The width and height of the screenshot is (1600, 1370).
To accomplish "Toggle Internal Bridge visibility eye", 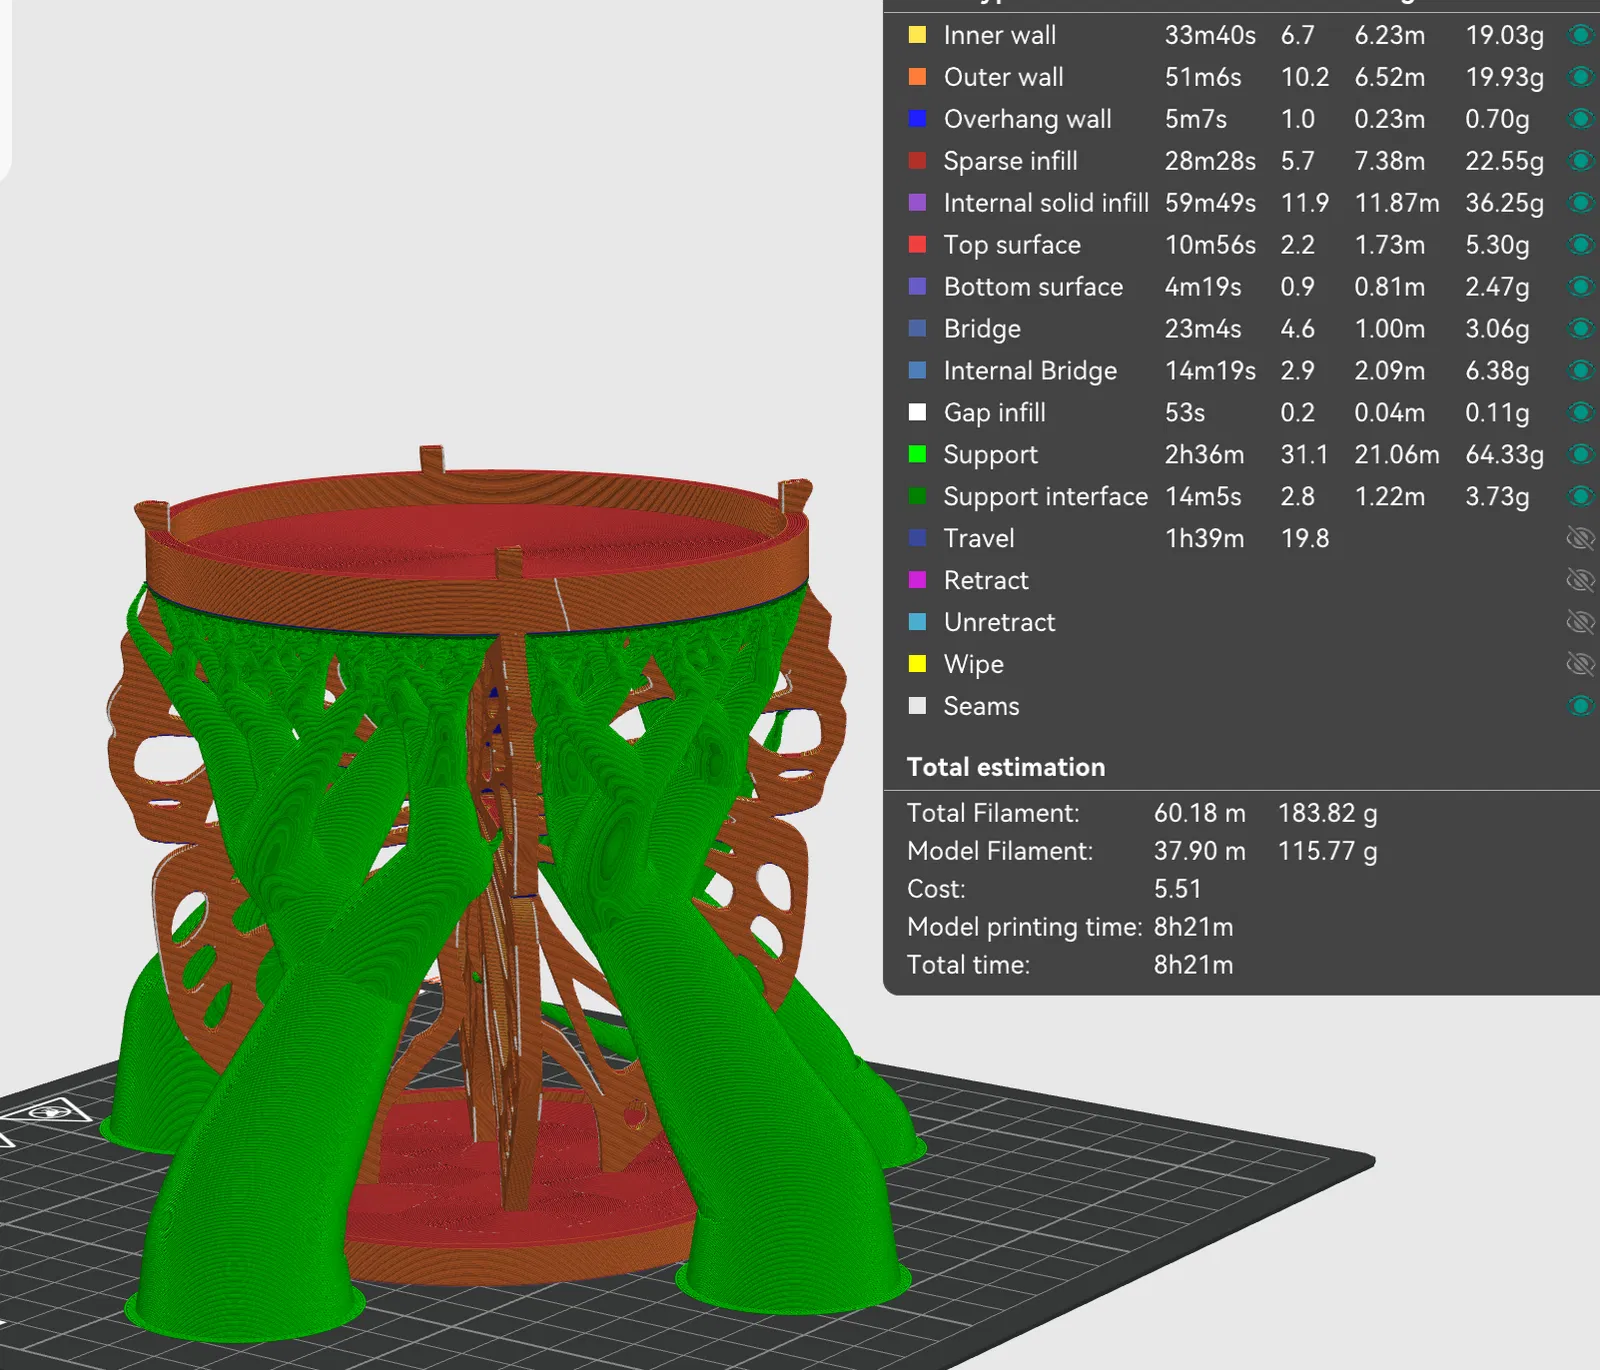I will (1580, 371).
